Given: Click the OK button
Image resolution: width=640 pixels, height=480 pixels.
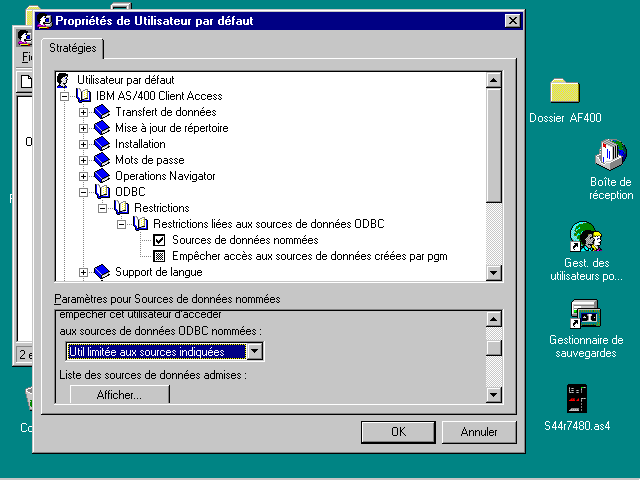Looking at the screenshot, I should point(398,432).
